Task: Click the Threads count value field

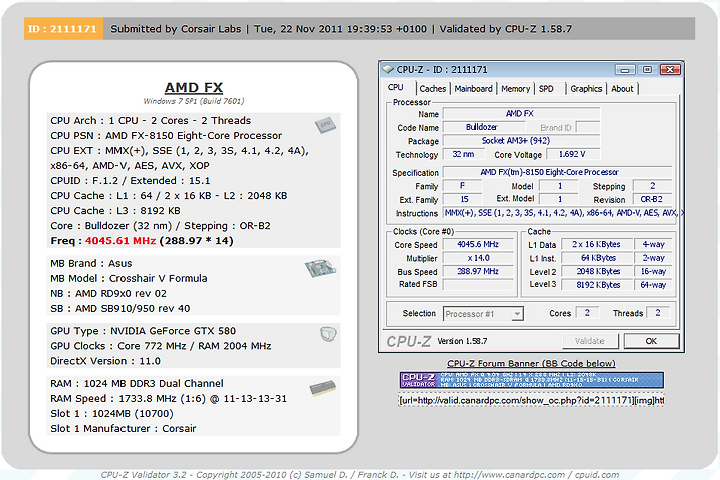Action: point(658,313)
